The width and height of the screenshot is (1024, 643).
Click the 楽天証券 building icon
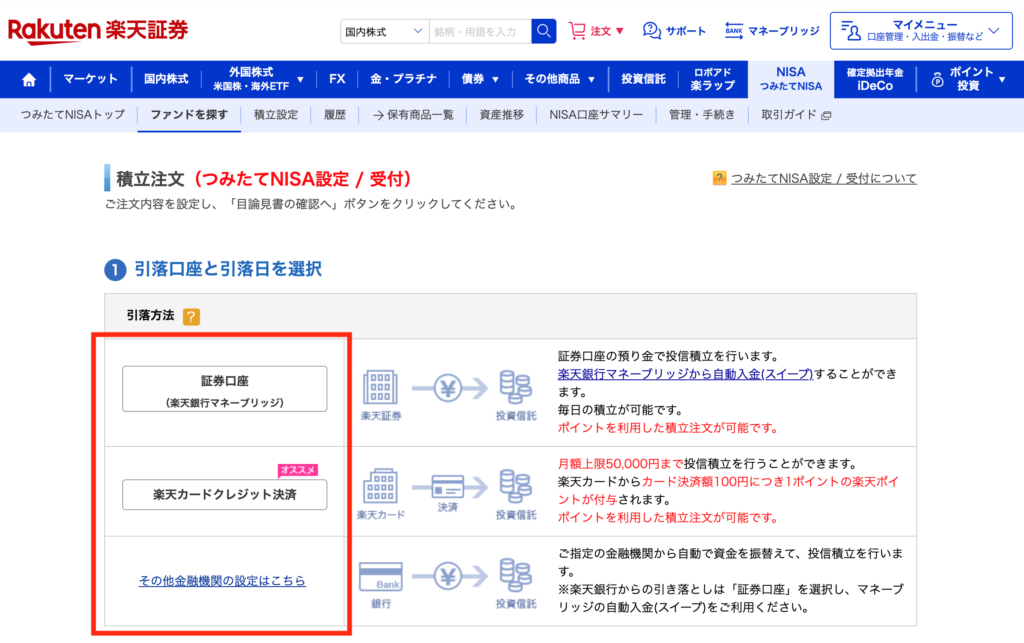(x=380, y=387)
